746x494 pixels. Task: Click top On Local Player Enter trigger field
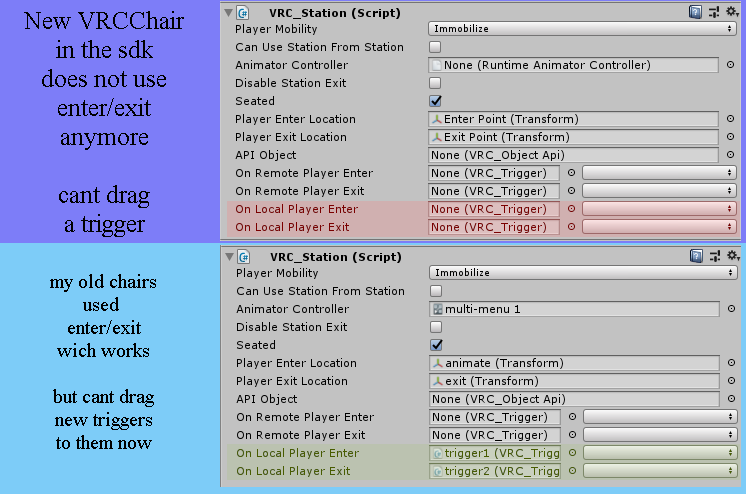click(x=494, y=209)
